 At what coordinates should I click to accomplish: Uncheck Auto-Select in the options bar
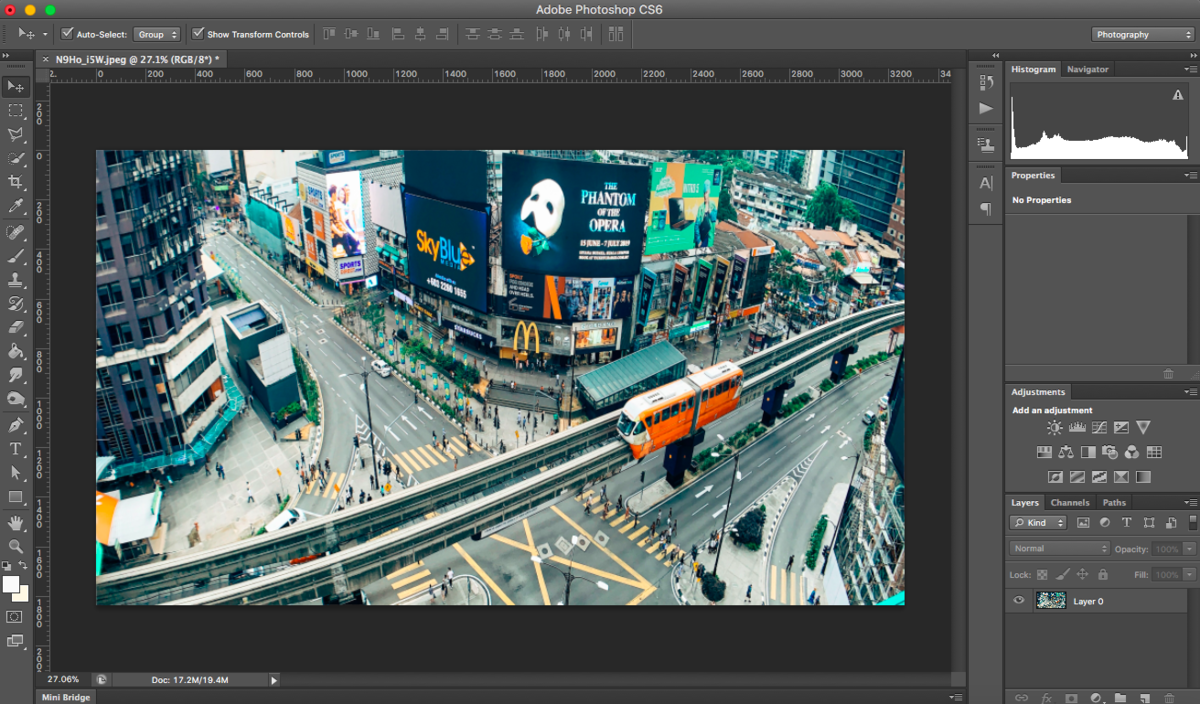(67, 33)
